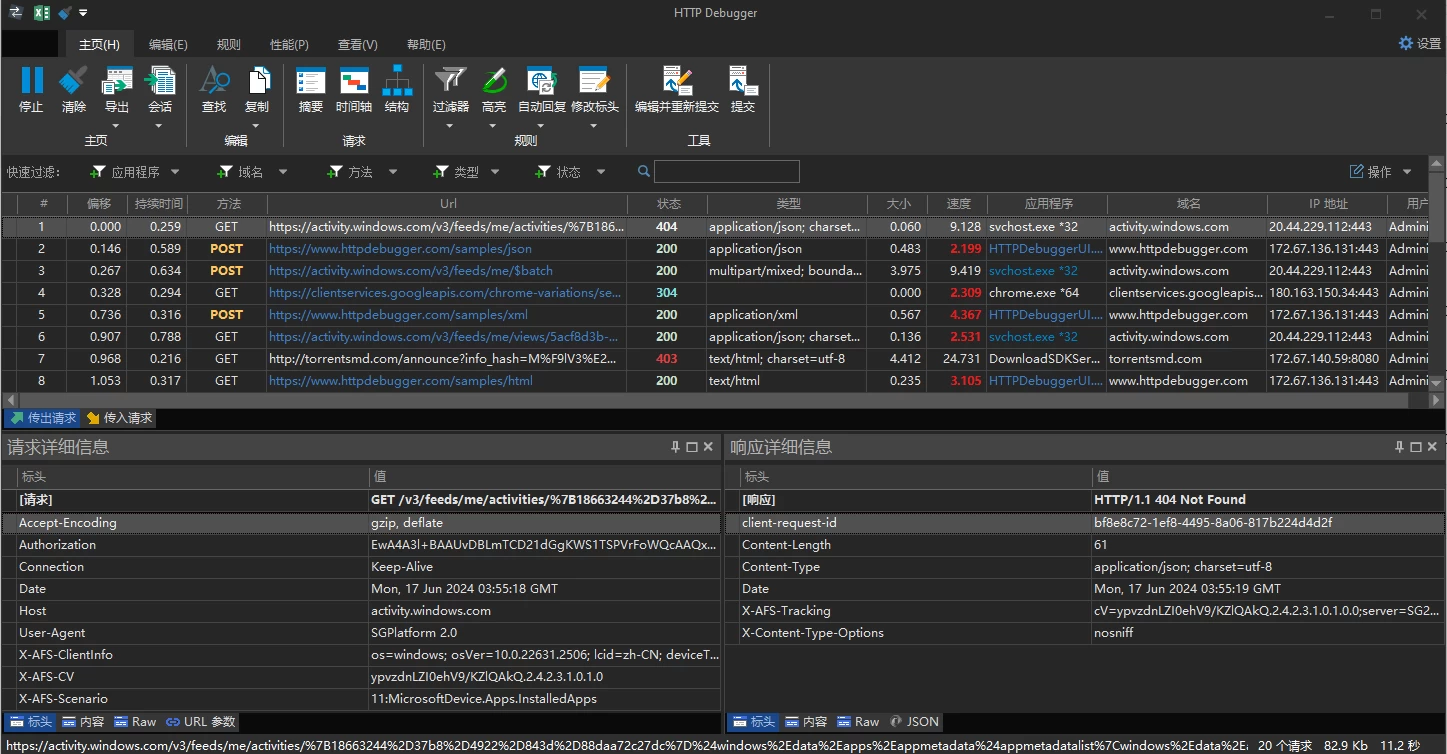Expand the Application quick filter dropdown

pyautogui.click(x=175, y=172)
